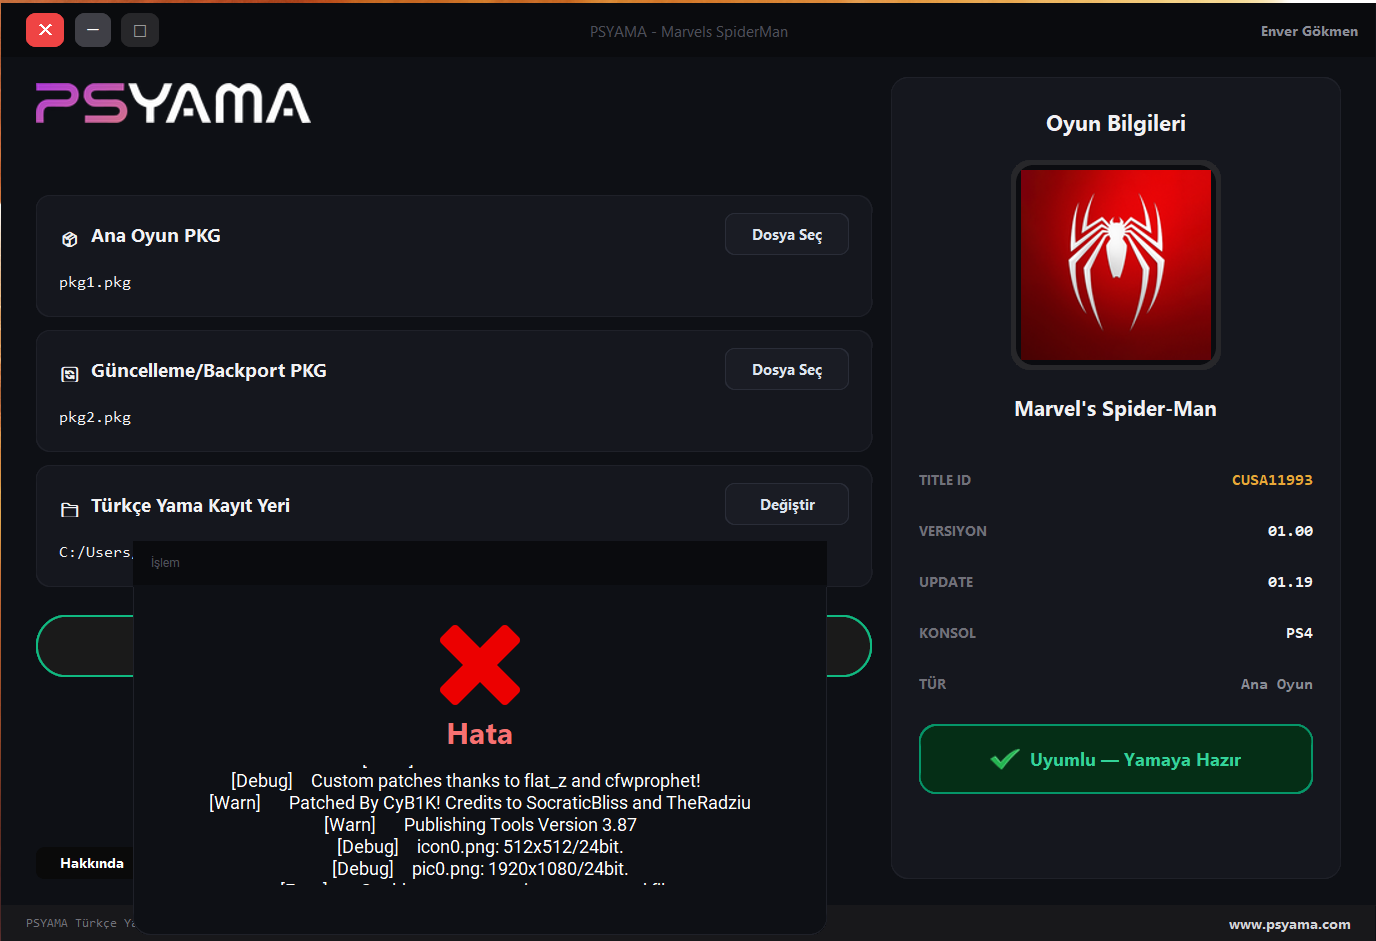Click the İşlem dialog title

coord(165,563)
